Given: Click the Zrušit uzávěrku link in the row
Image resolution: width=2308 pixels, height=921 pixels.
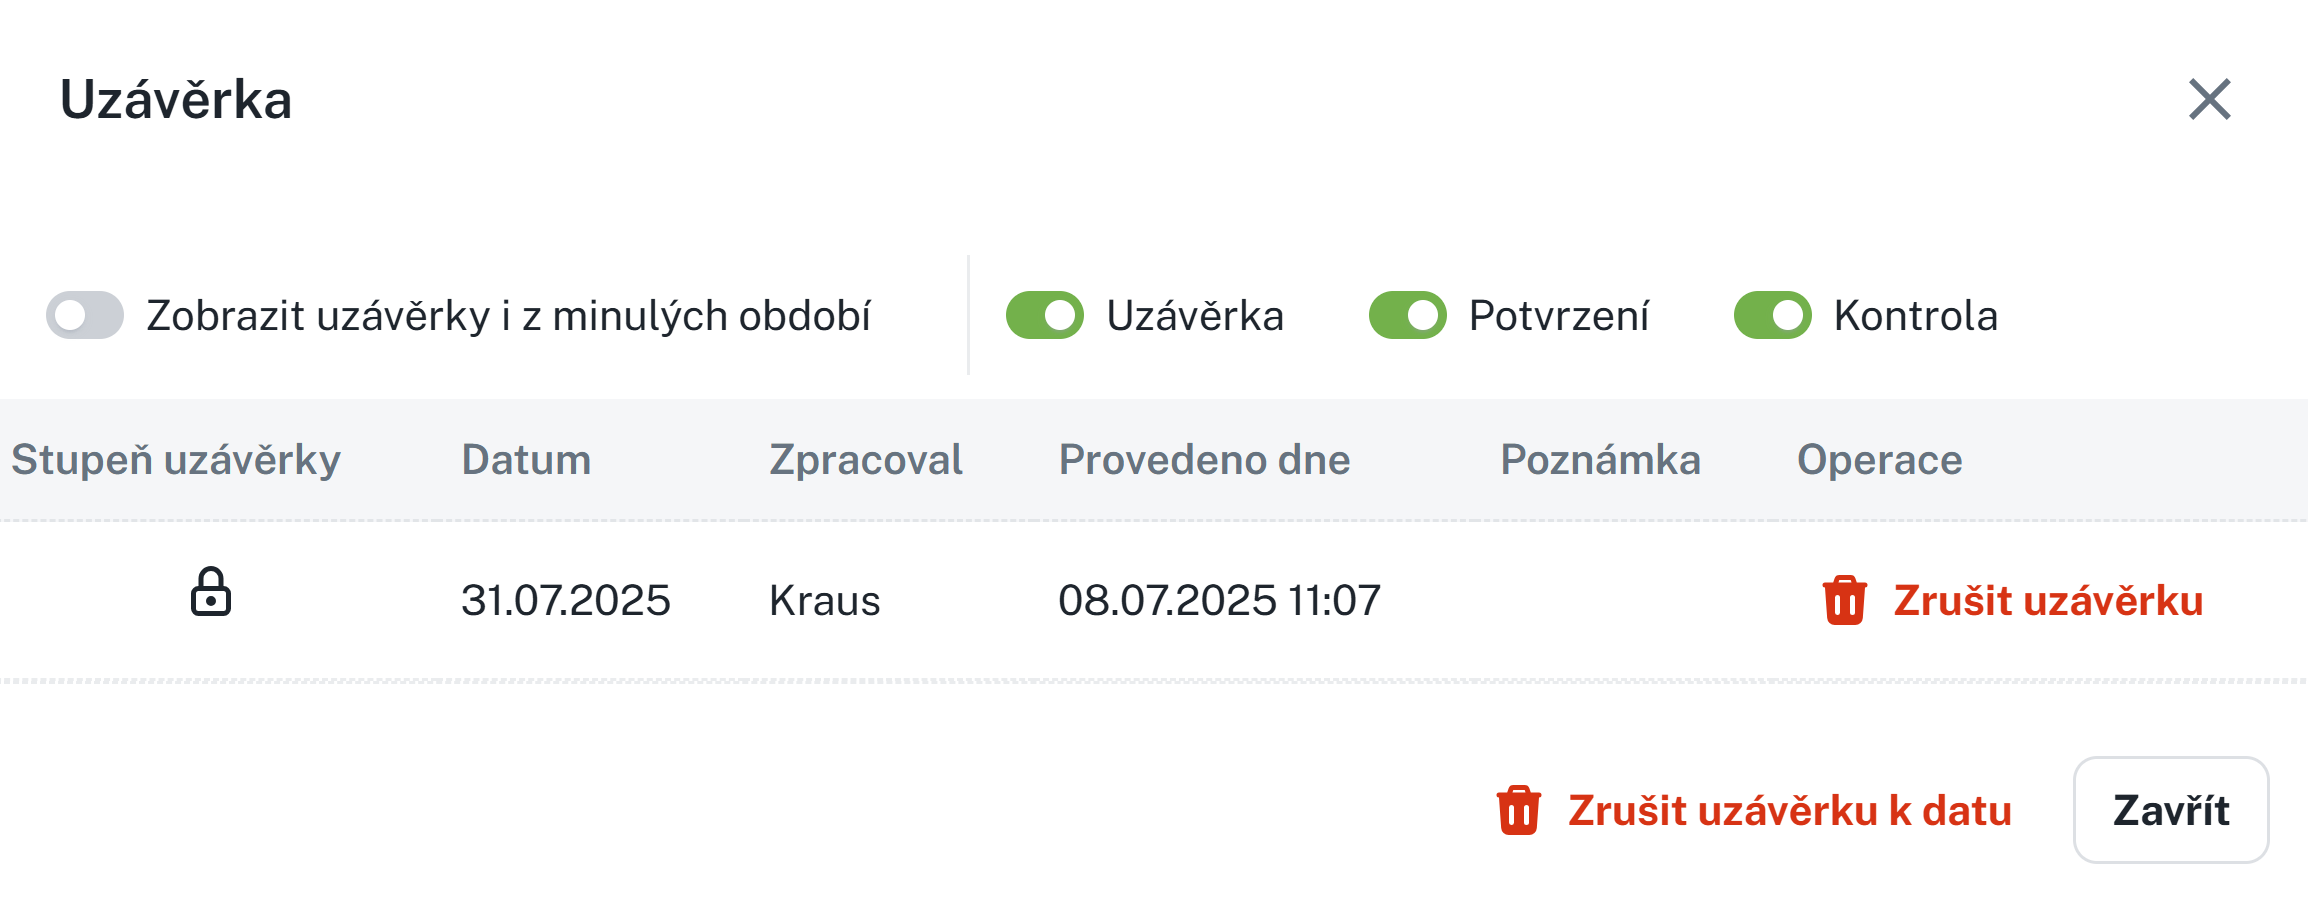Looking at the screenshot, I should pyautogui.click(x=2047, y=601).
